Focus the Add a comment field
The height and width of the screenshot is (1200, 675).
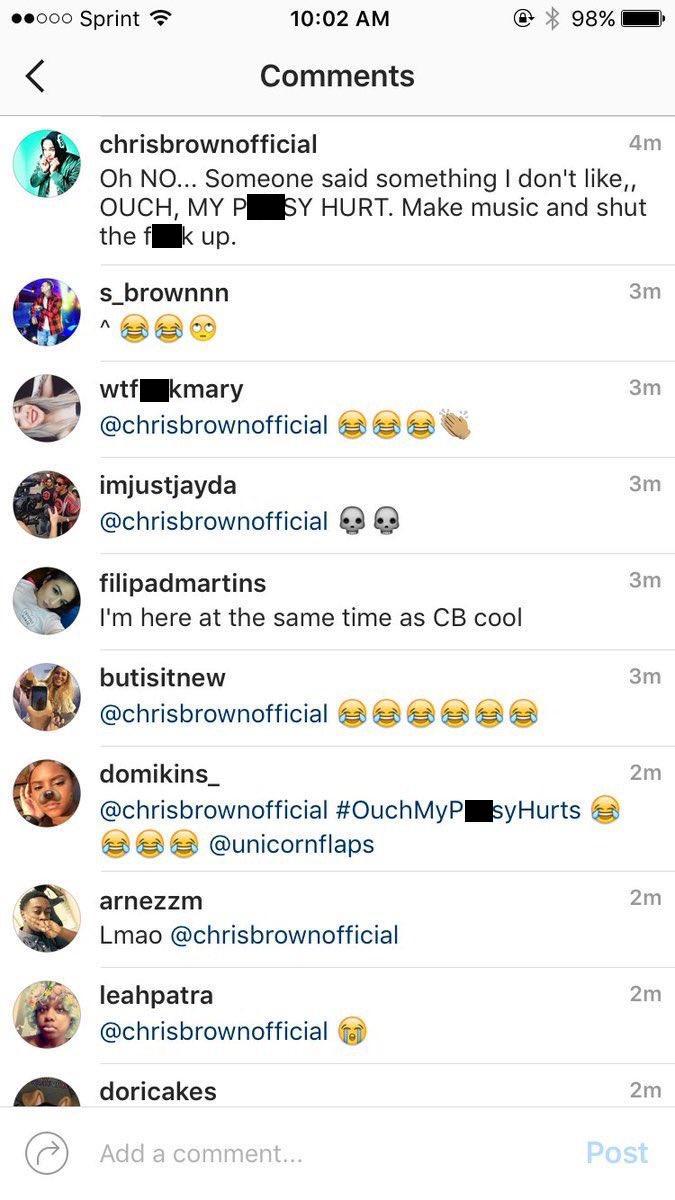point(330,1153)
